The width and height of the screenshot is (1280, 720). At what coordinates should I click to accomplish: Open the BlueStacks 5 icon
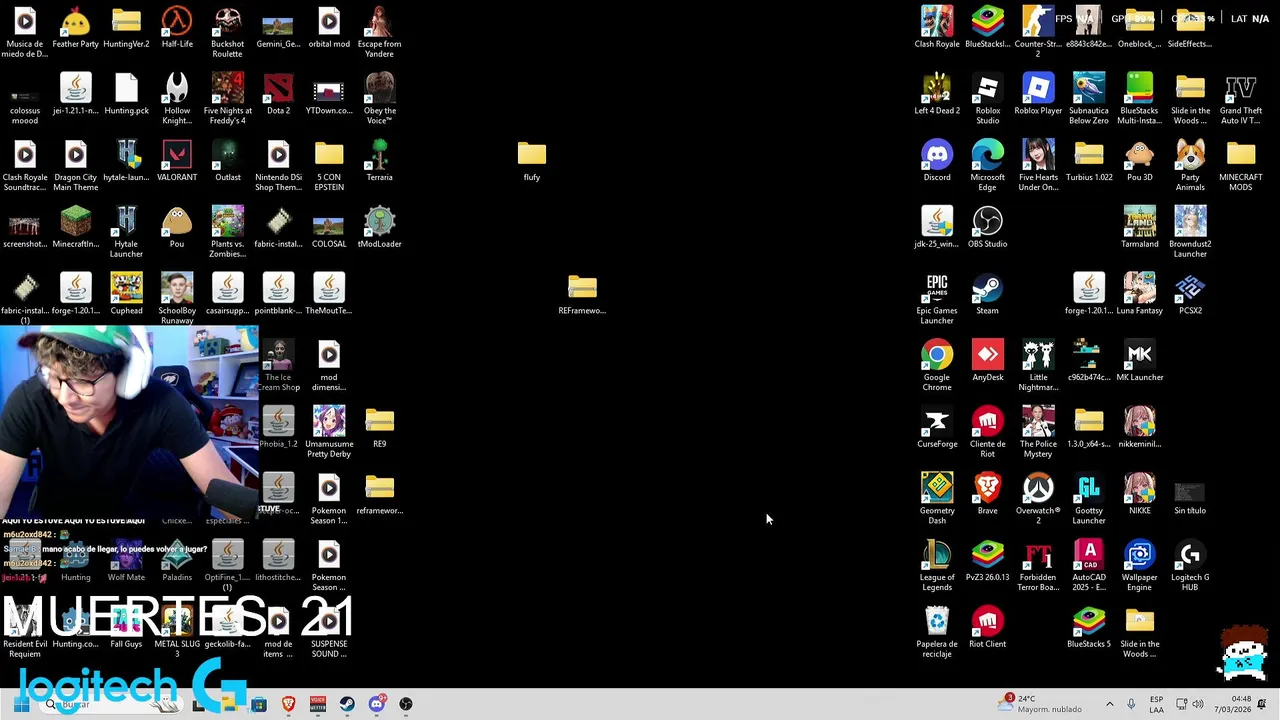tap(1089, 628)
